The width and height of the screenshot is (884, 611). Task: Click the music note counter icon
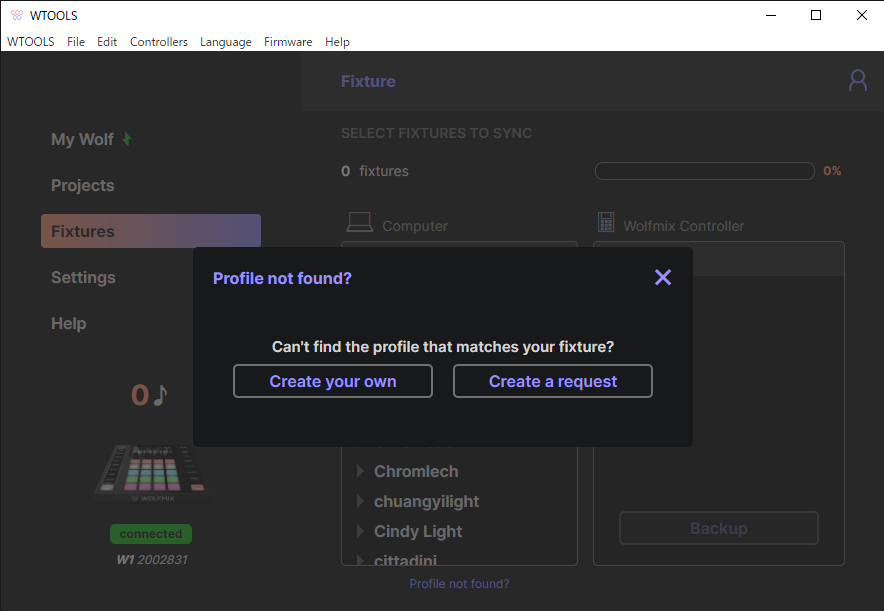click(161, 395)
